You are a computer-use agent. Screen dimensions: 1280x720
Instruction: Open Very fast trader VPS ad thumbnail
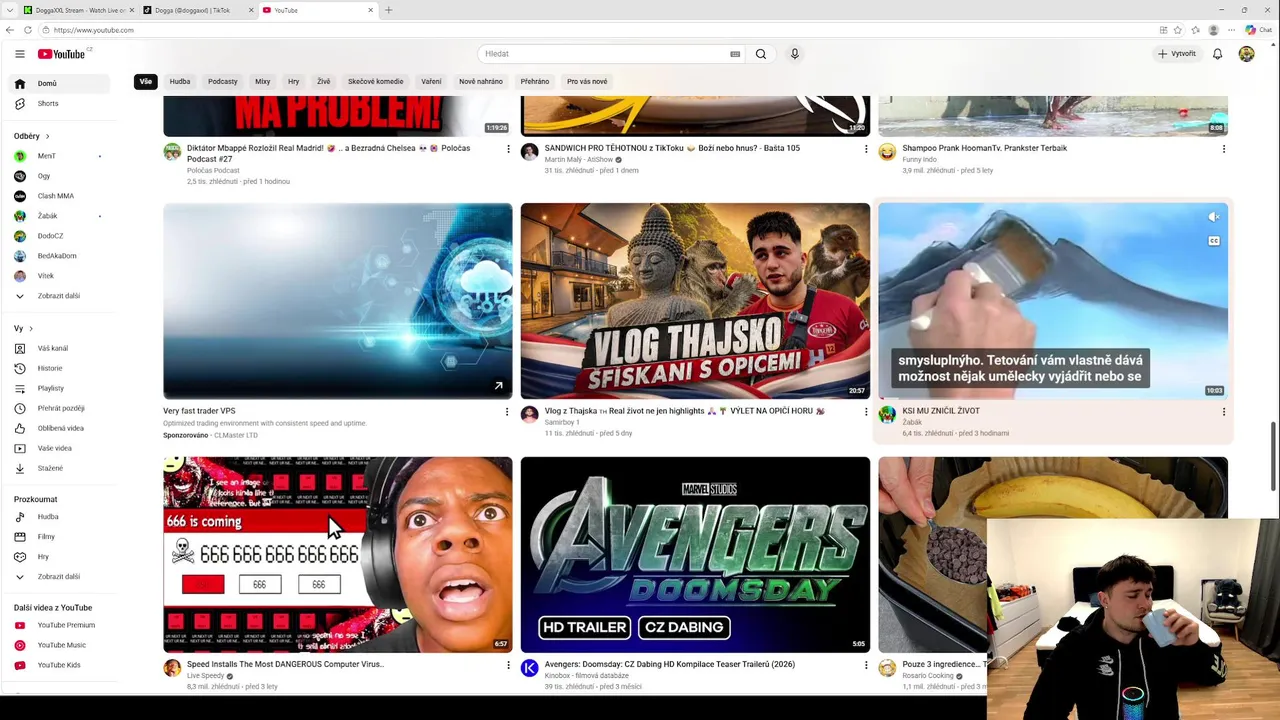coord(338,301)
